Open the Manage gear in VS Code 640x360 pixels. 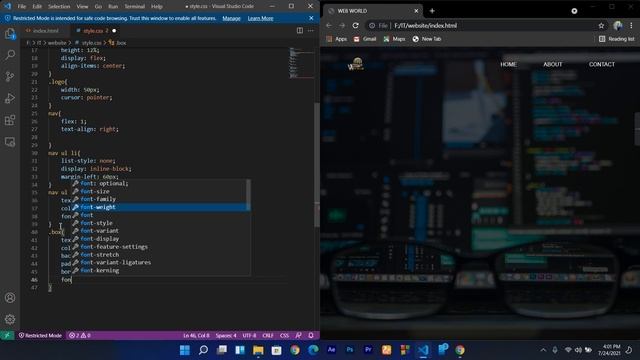click(x=10, y=319)
